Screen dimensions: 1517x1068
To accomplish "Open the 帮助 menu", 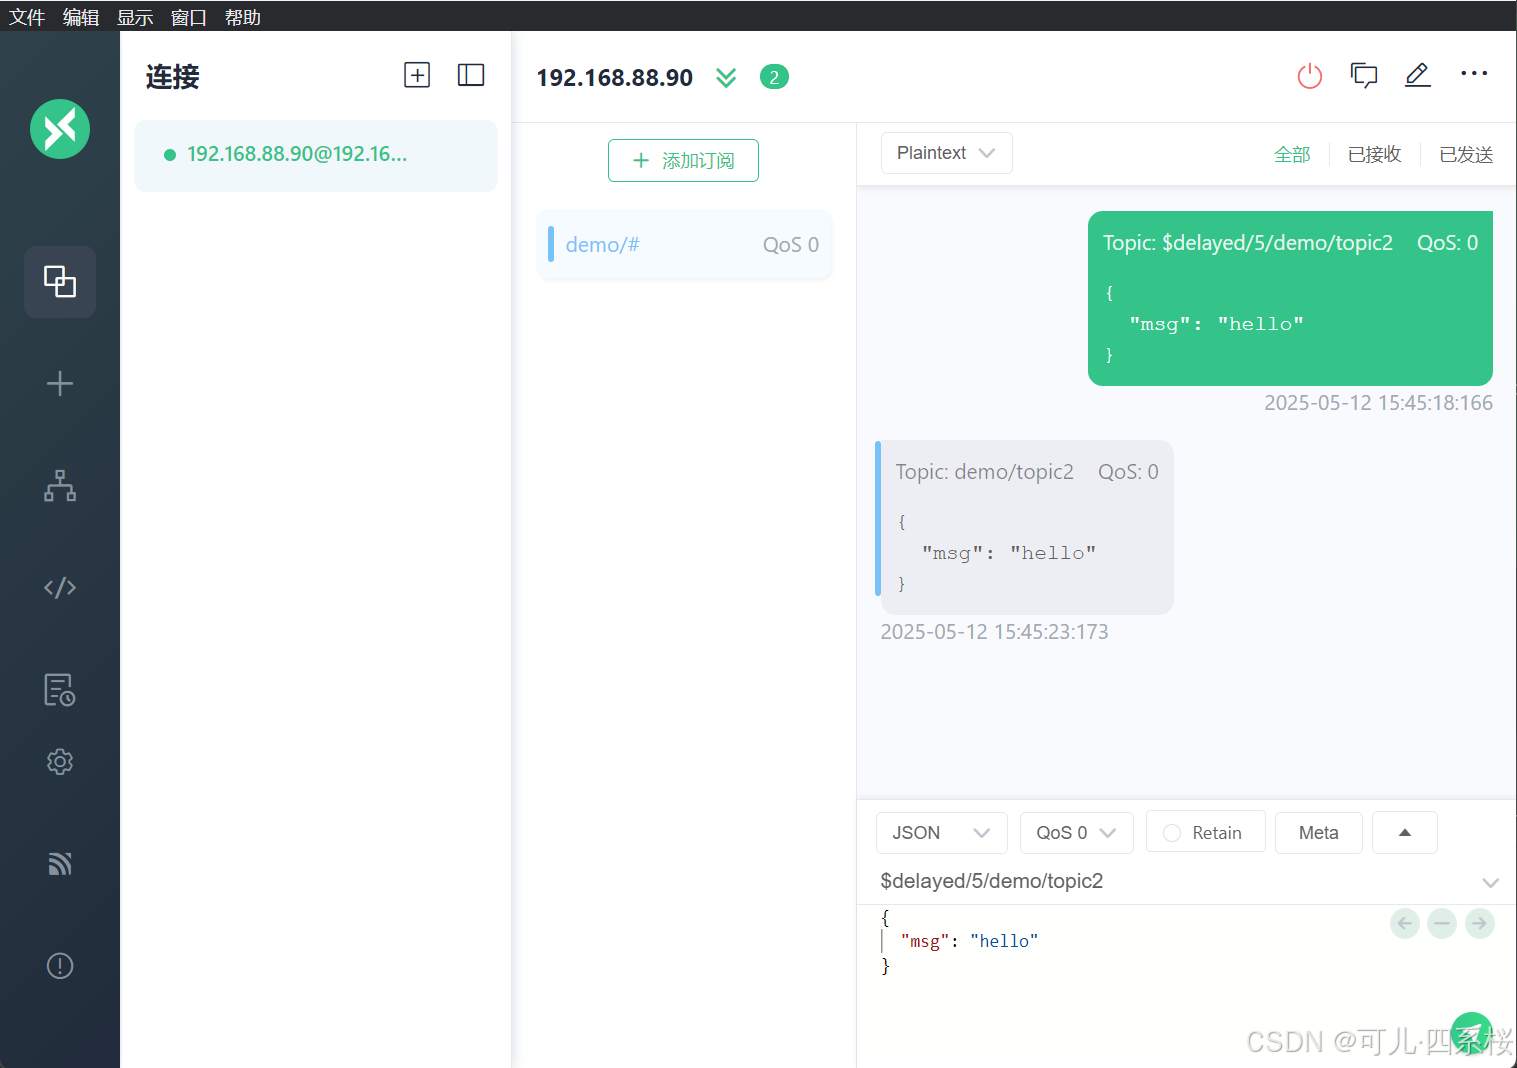I will [x=243, y=17].
